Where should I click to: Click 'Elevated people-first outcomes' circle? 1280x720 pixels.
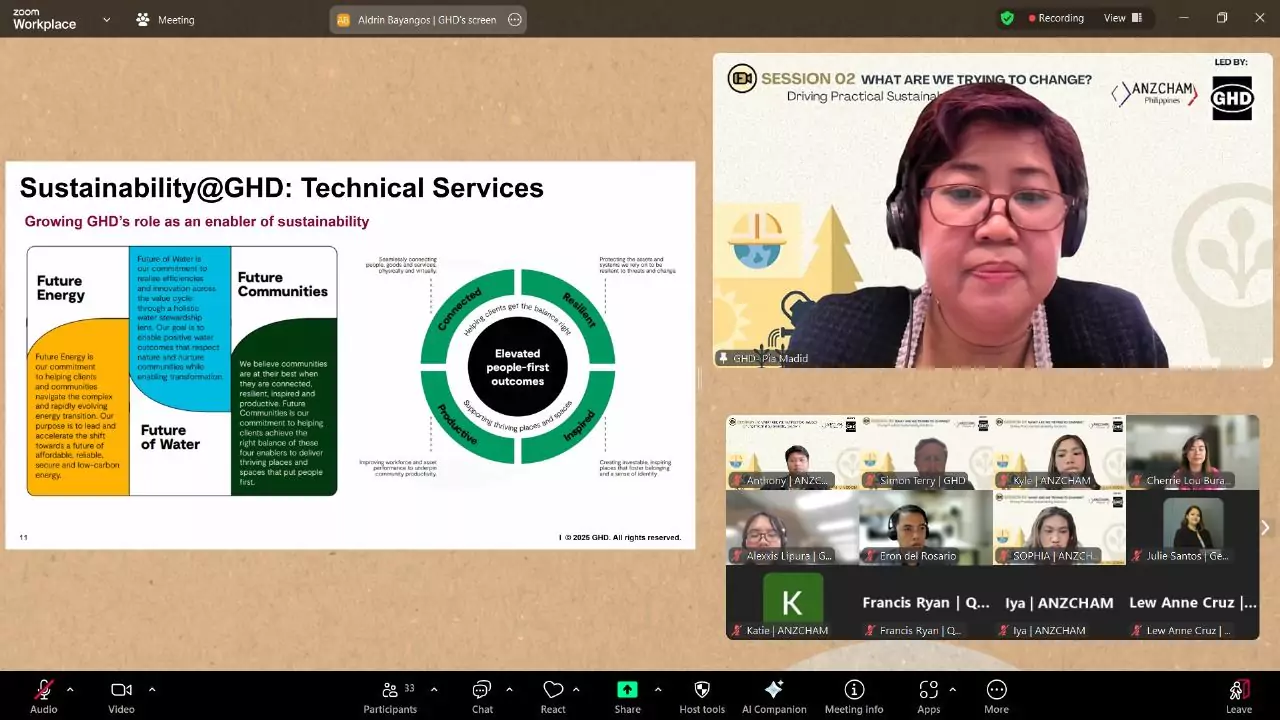coord(517,367)
